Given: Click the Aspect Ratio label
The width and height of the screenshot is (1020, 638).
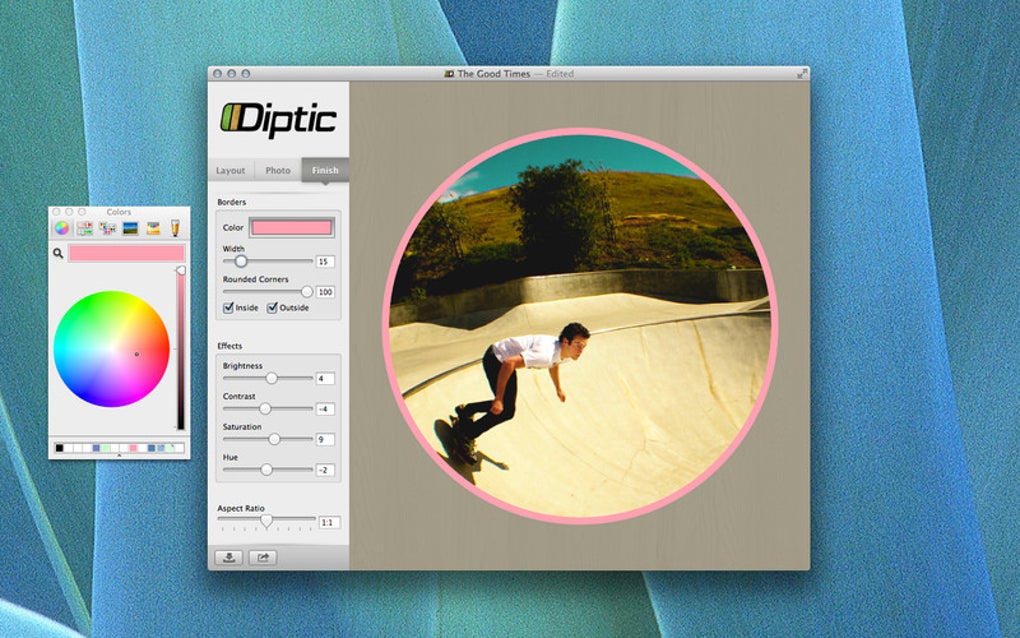Looking at the screenshot, I should [x=241, y=508].
